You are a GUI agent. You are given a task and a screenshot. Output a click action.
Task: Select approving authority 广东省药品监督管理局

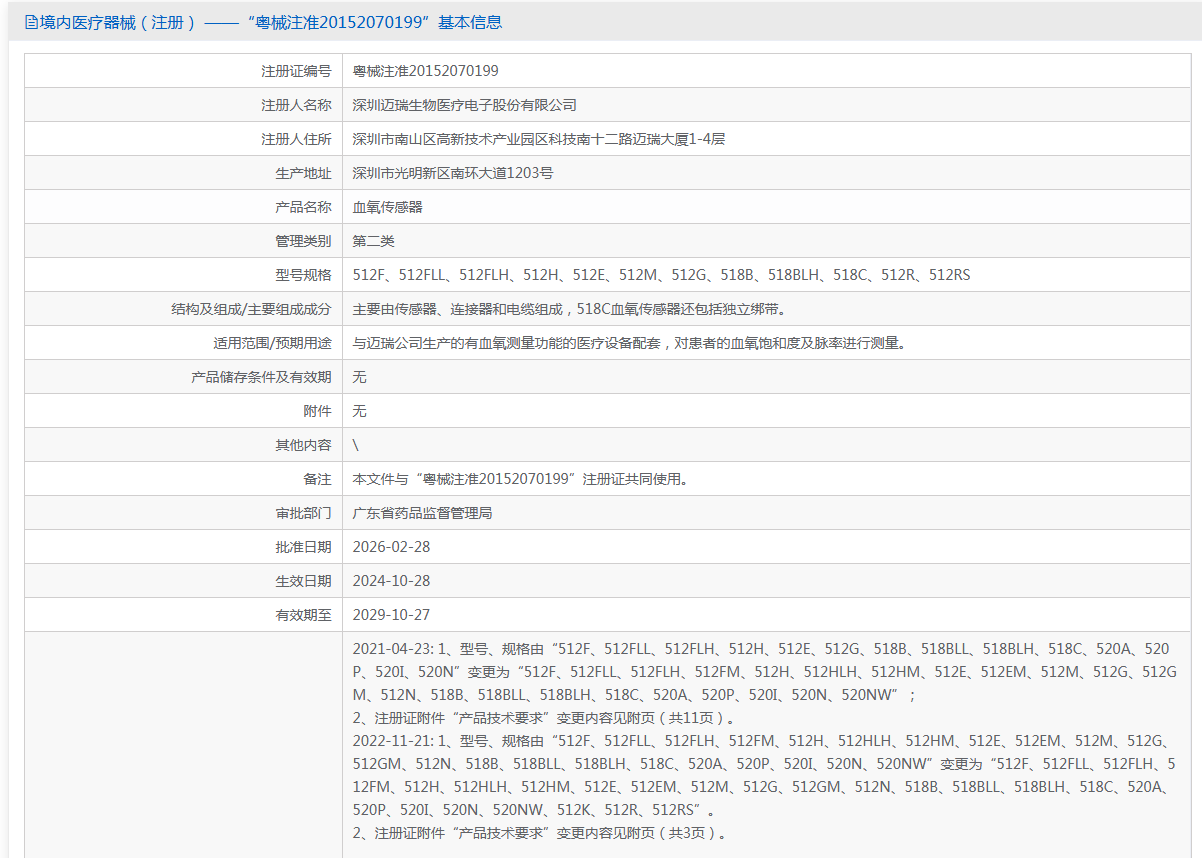click(x=423, y=513)
